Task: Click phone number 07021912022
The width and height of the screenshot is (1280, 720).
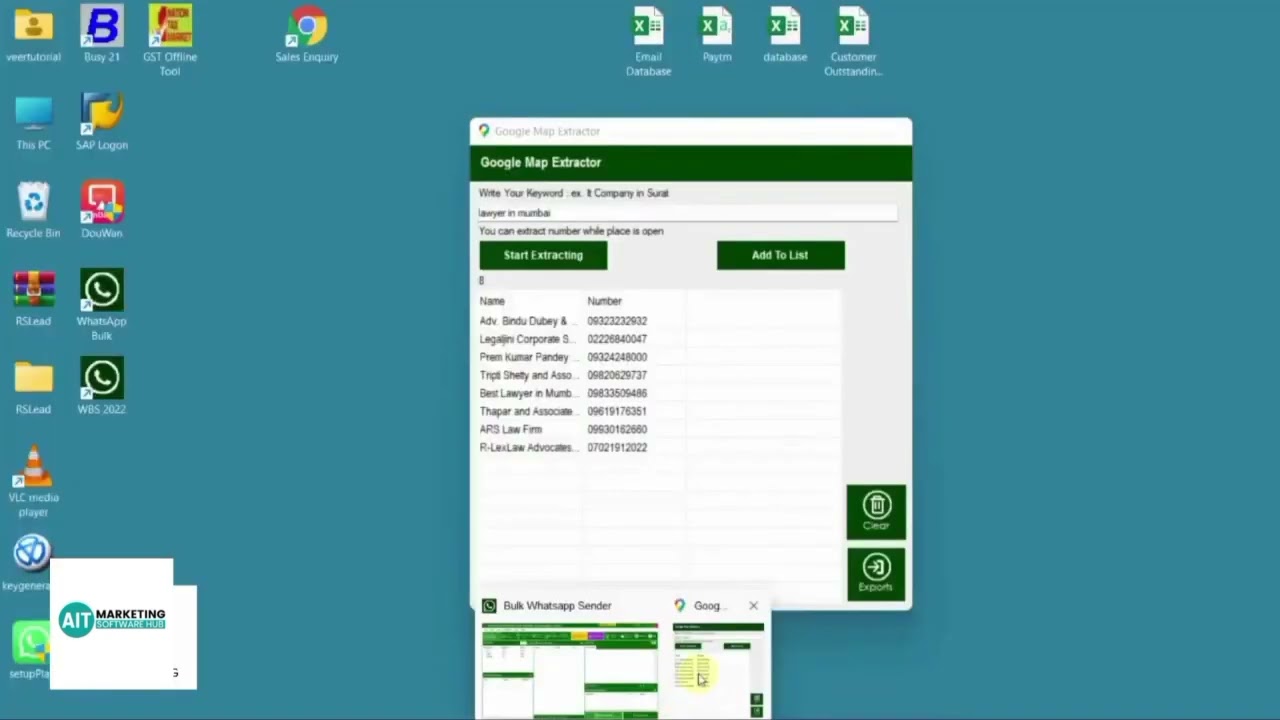Action: [x=617, y=447]
